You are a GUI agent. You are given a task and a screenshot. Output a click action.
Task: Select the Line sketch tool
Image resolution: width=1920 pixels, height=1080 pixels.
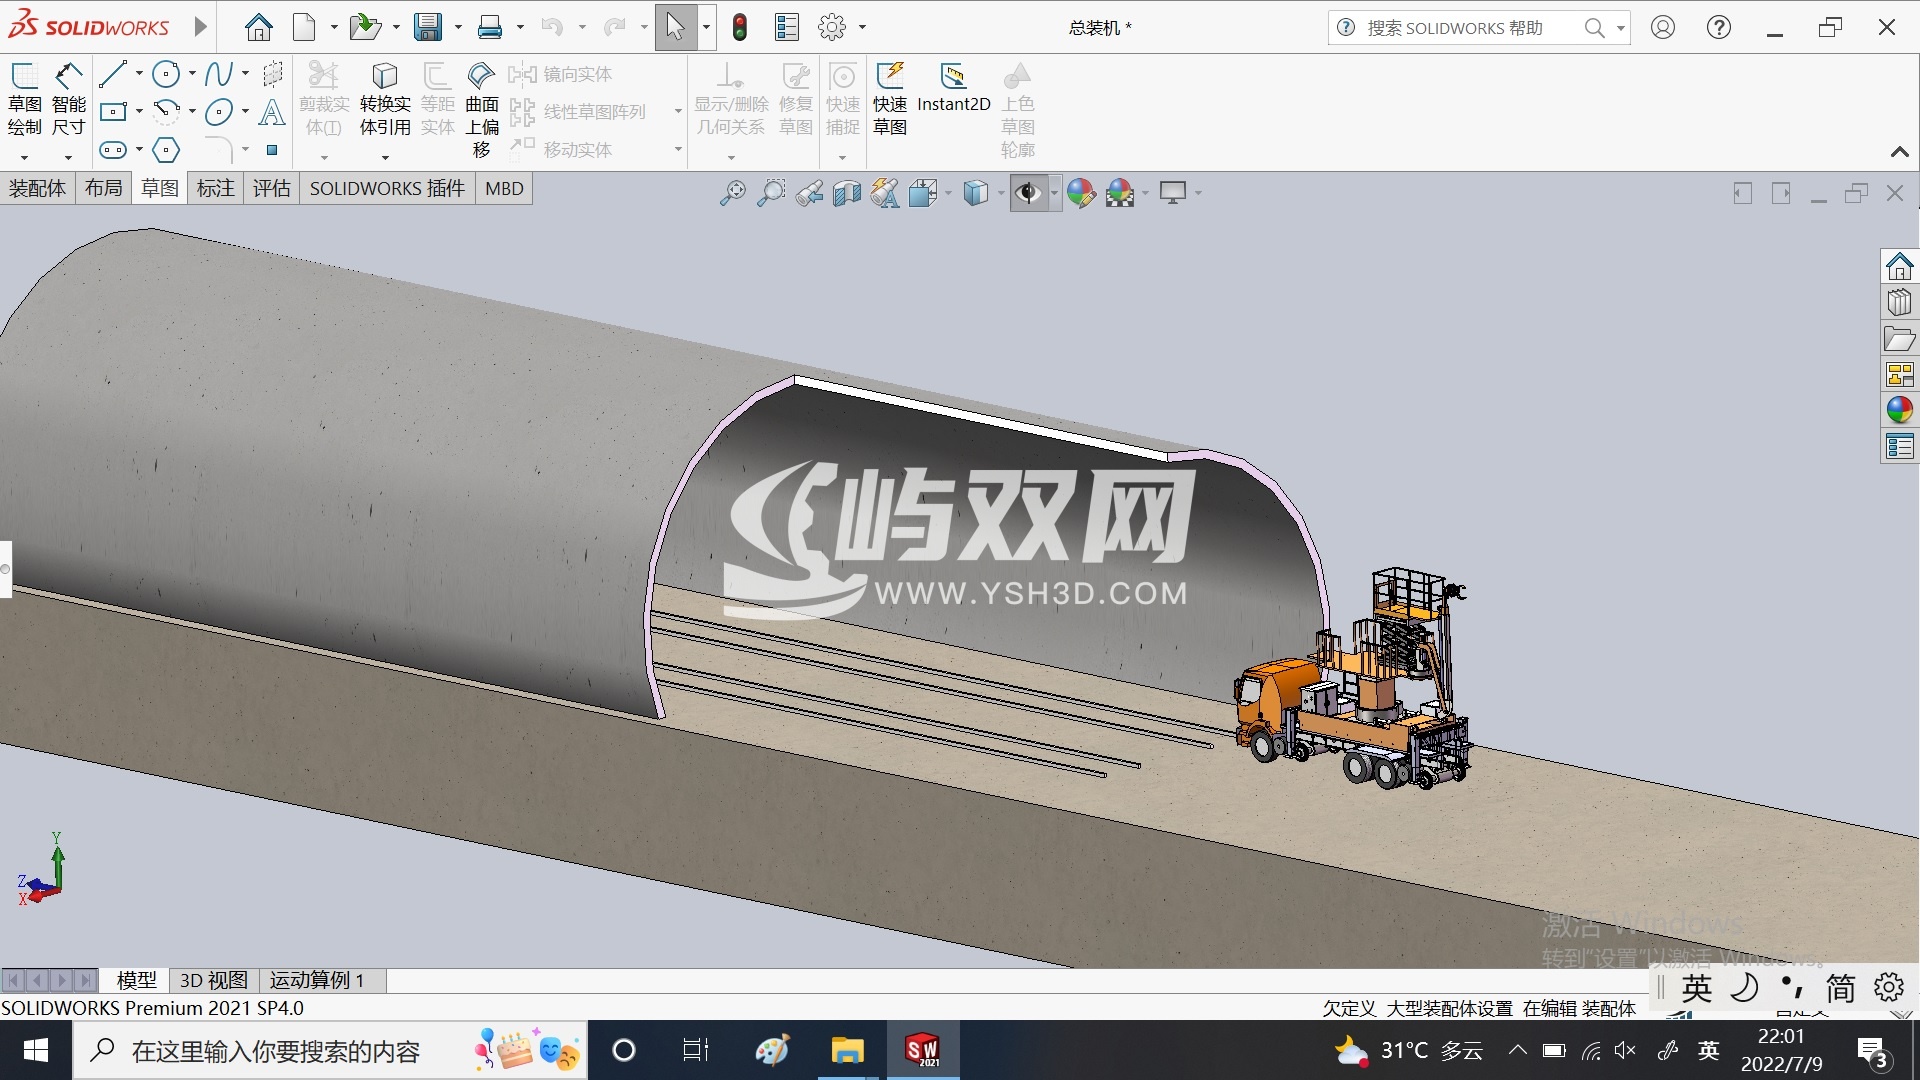(113, 74)
